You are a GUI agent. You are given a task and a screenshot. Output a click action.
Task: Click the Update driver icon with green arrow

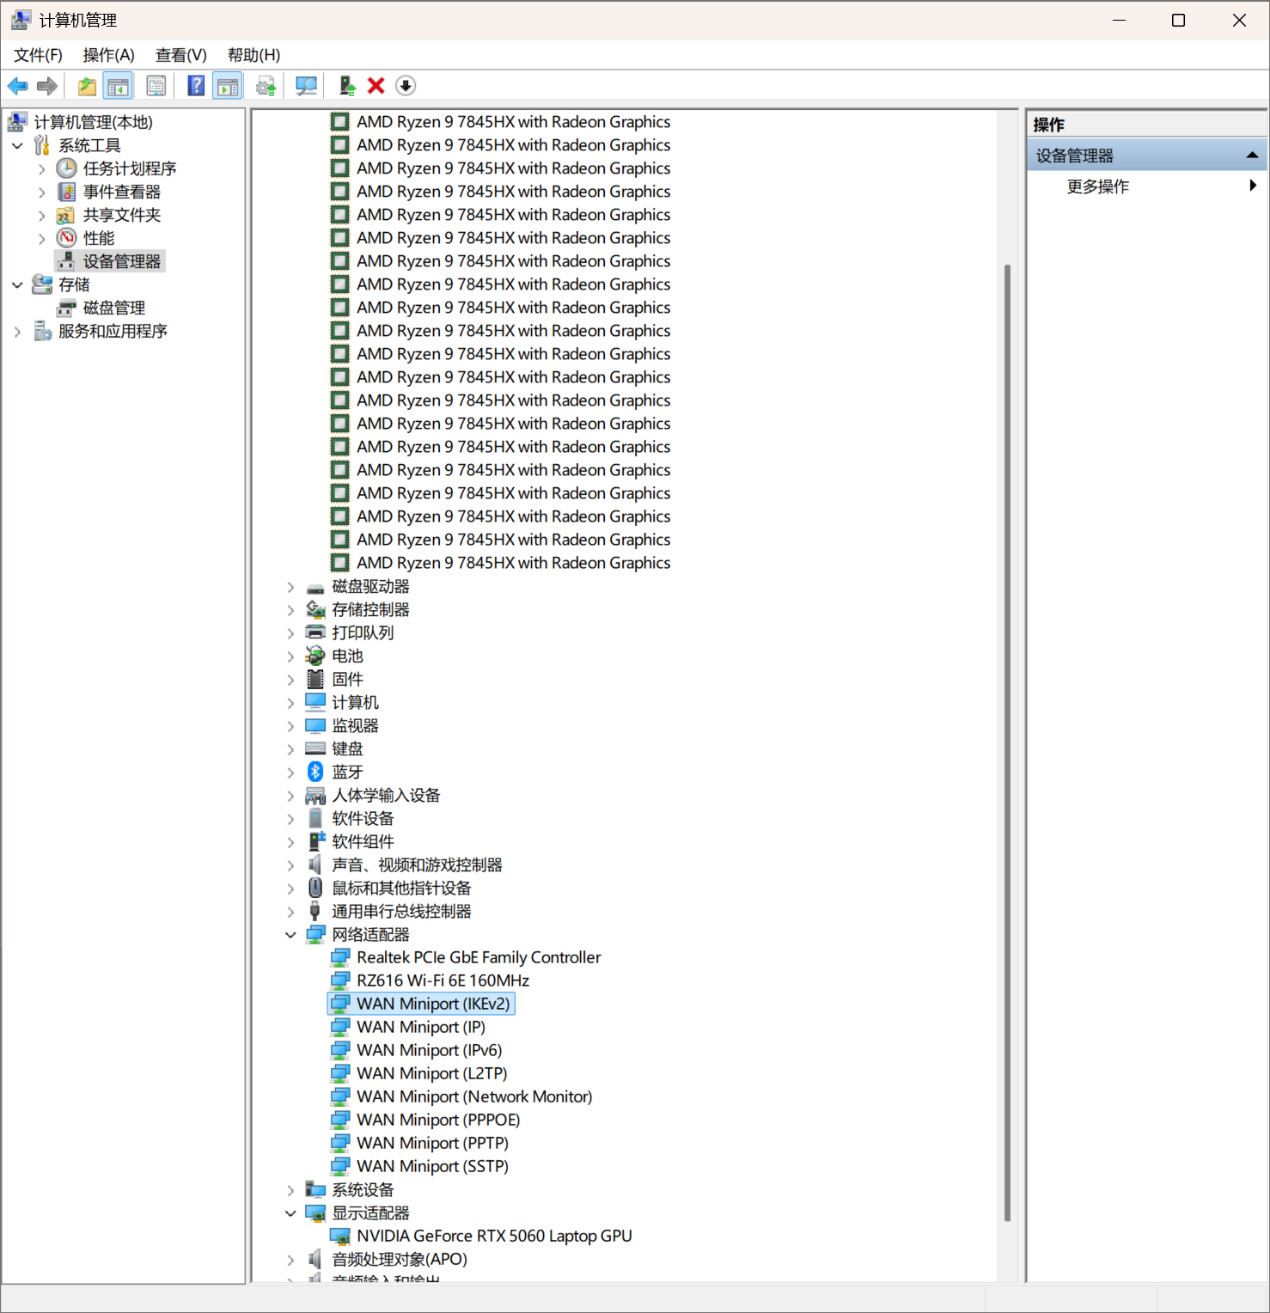346,86
